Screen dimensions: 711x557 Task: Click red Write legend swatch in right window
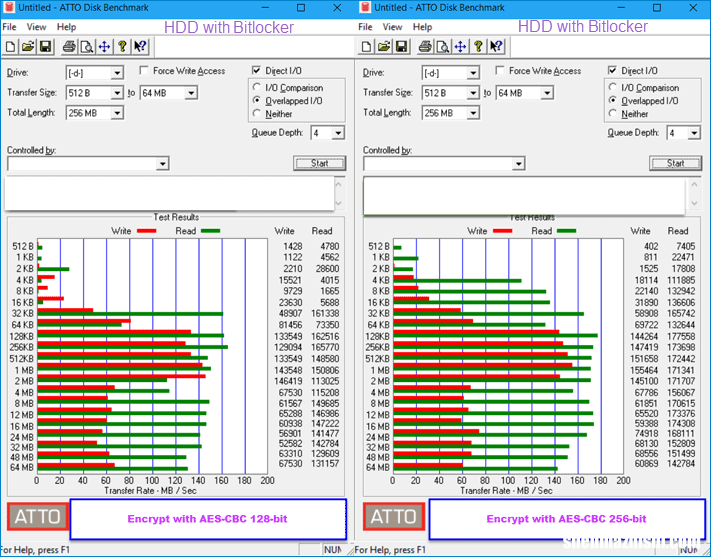502,231
